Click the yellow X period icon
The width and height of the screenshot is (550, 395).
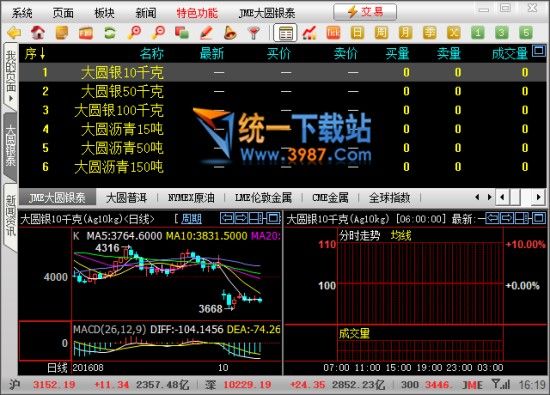[x=453, y=33]
